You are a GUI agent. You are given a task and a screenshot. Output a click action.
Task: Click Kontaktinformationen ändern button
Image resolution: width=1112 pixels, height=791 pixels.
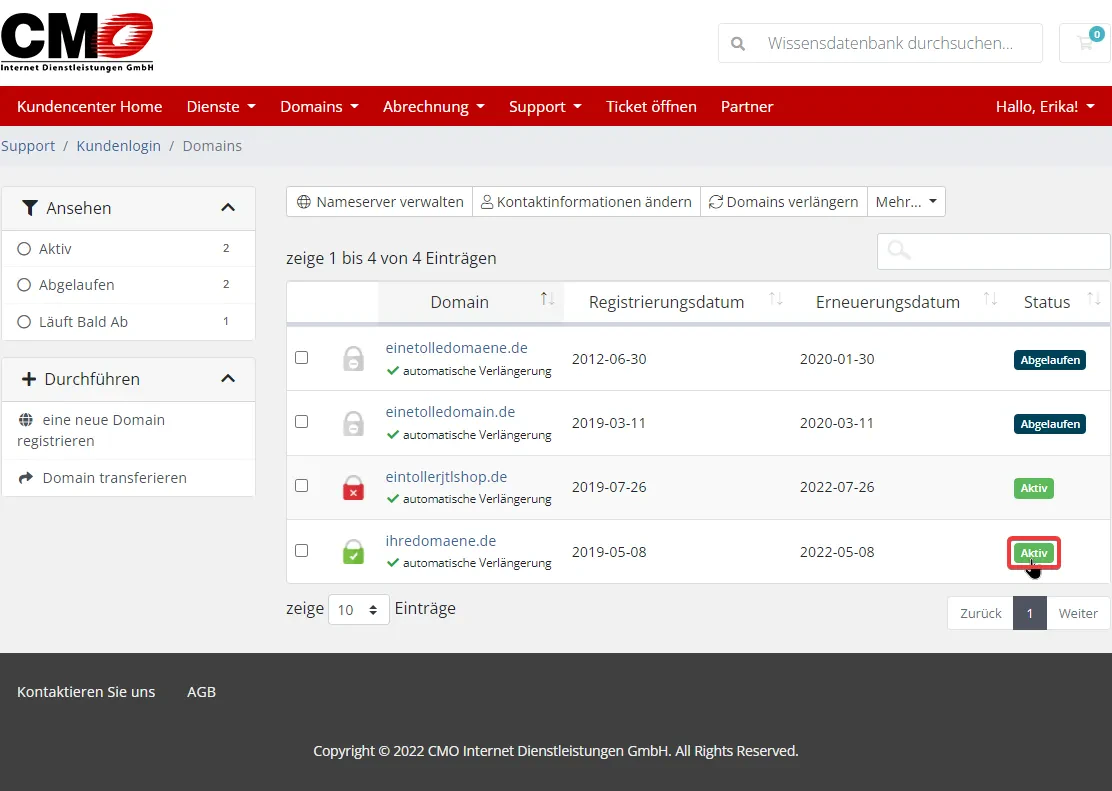pyautogui.click(x=586, y=202)
